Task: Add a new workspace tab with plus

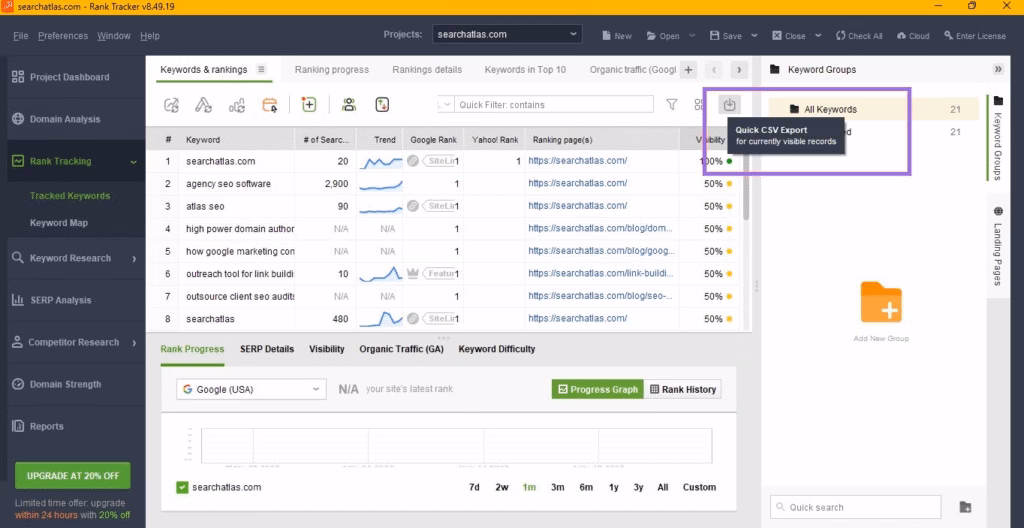Action: point(688,70)
